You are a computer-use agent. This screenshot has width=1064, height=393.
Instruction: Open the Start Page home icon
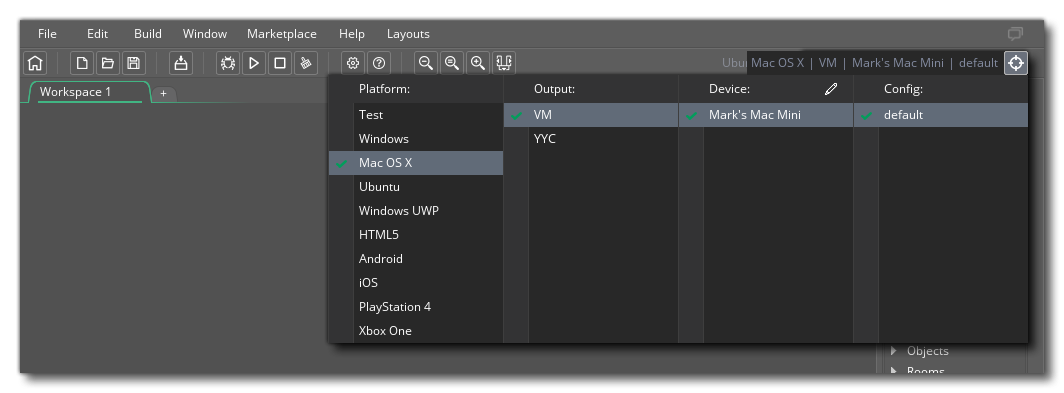pos(35,63)
